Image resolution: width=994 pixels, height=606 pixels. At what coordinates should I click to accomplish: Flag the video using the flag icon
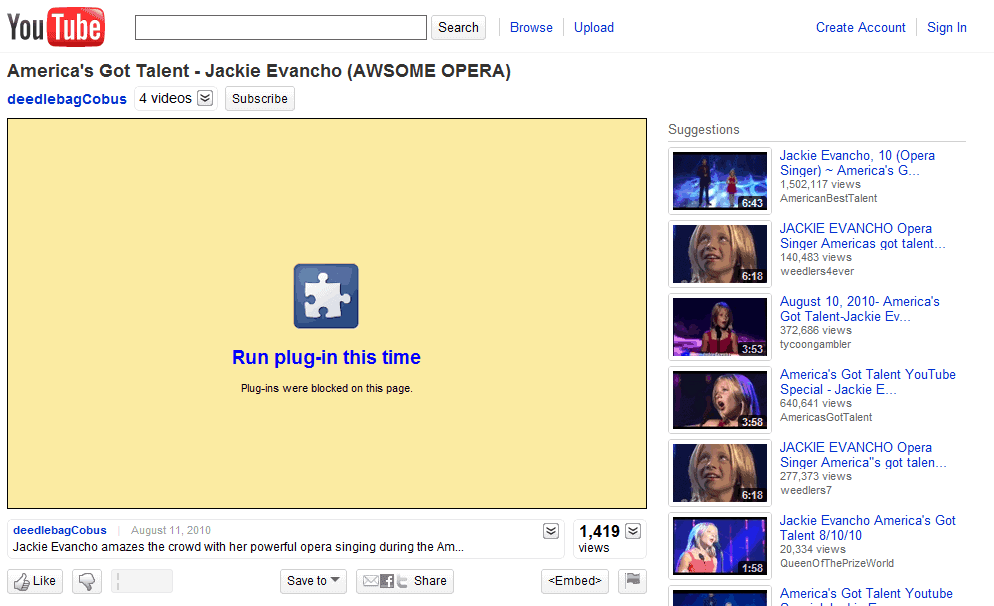pos(632,580)
